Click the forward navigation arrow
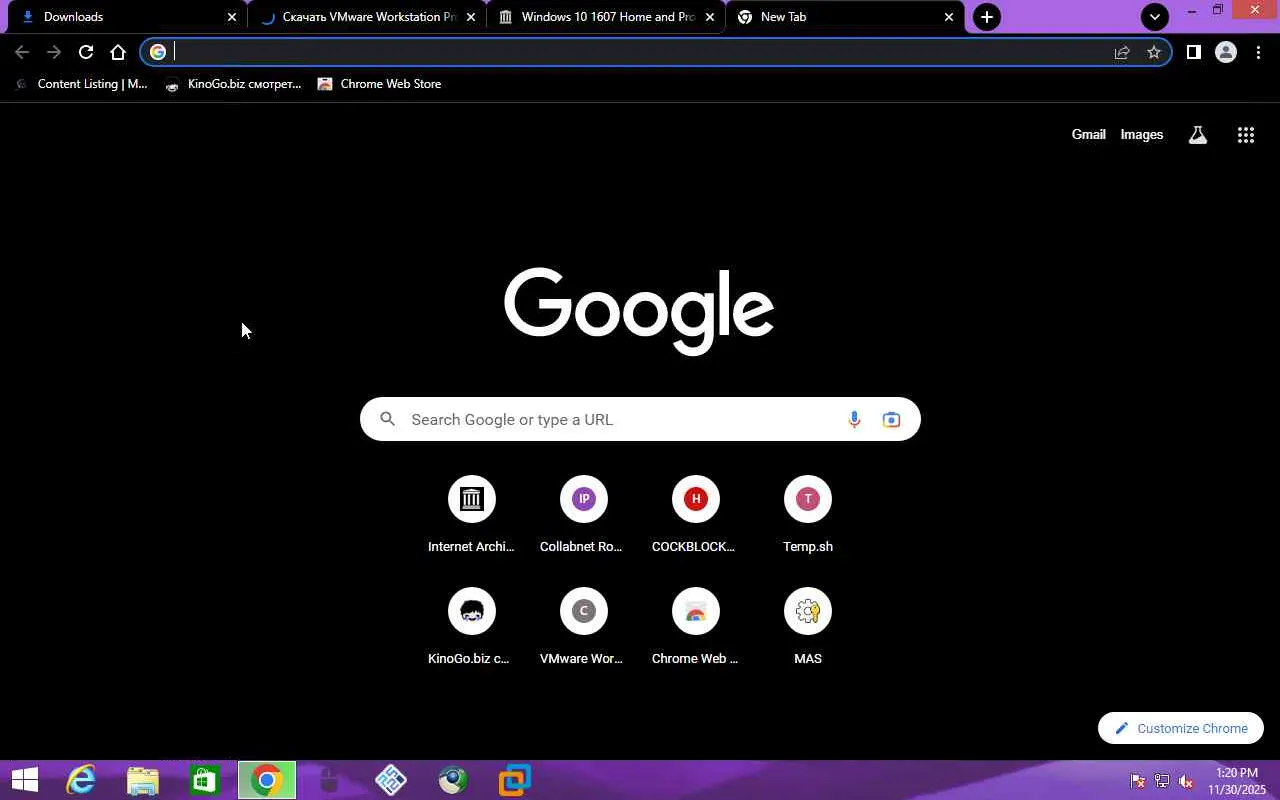 tap(54, 52)
